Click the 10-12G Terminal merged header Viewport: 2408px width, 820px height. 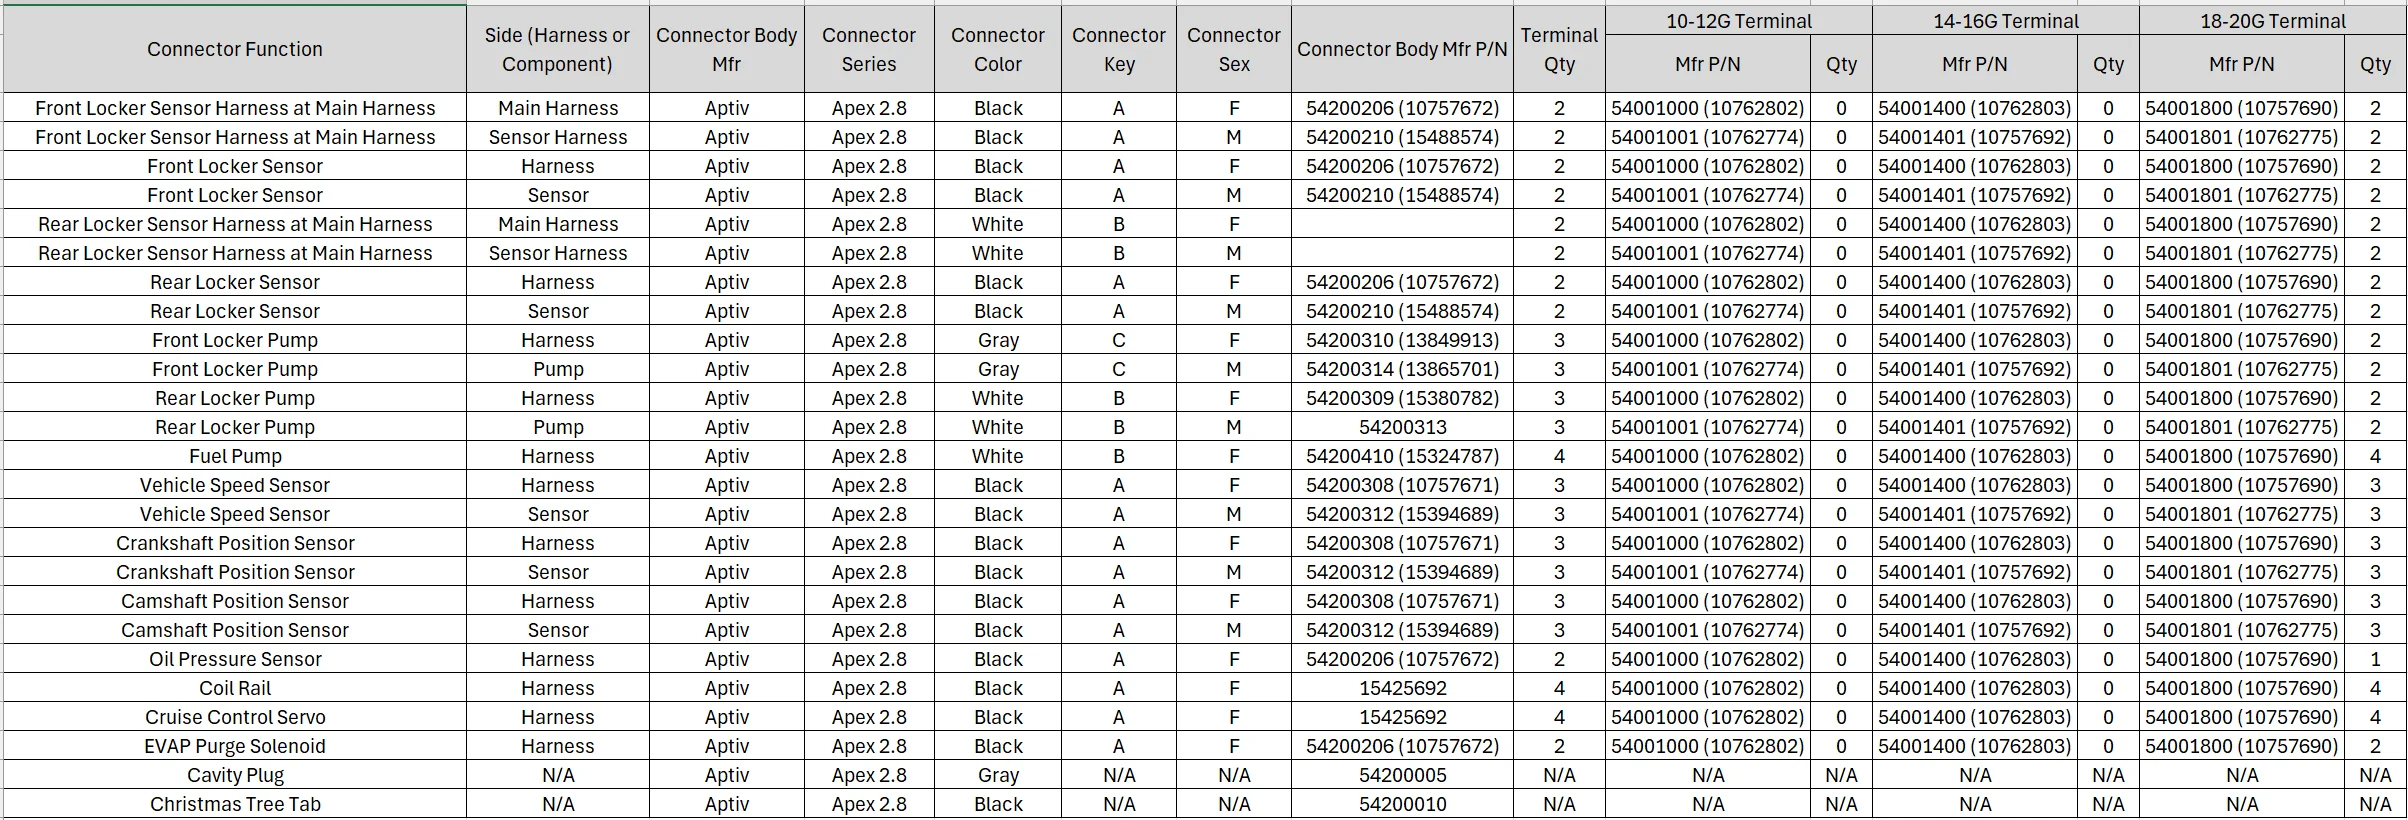[x=1738, y=21]
